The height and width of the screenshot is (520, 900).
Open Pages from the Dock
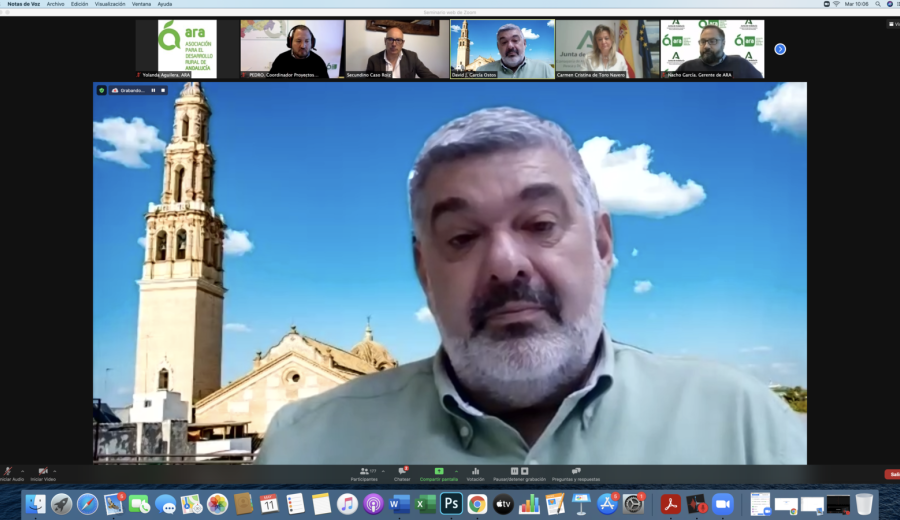(555, 505)
